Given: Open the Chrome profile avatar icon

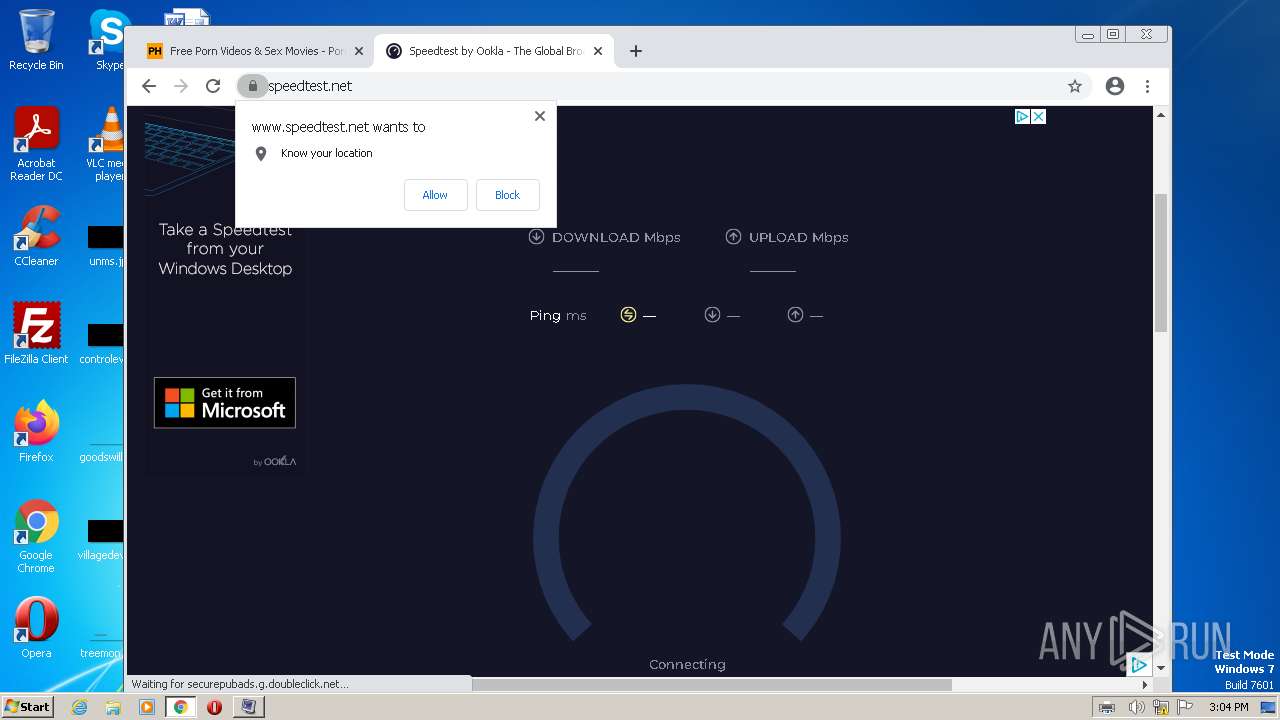Looking at the screenshot, I should 1115,86.
